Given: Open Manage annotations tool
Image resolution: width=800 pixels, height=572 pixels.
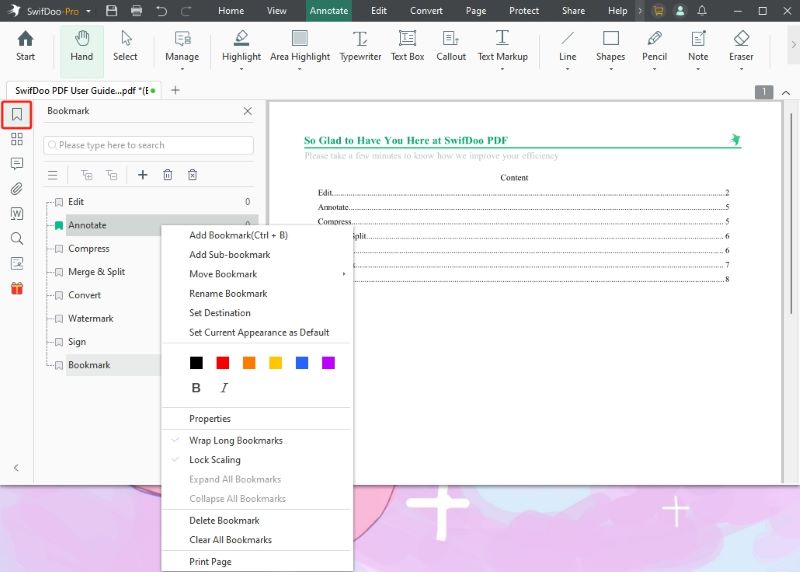Looking at the screenshot, I should (182, 48).
